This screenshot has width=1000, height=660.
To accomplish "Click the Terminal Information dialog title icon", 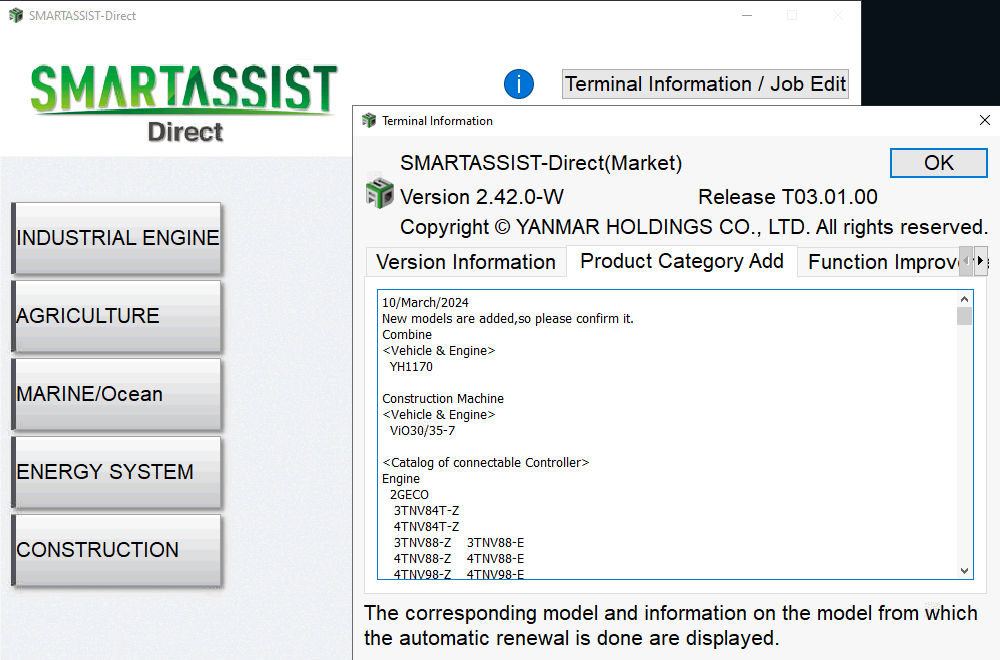I will (x=370, y=121).
